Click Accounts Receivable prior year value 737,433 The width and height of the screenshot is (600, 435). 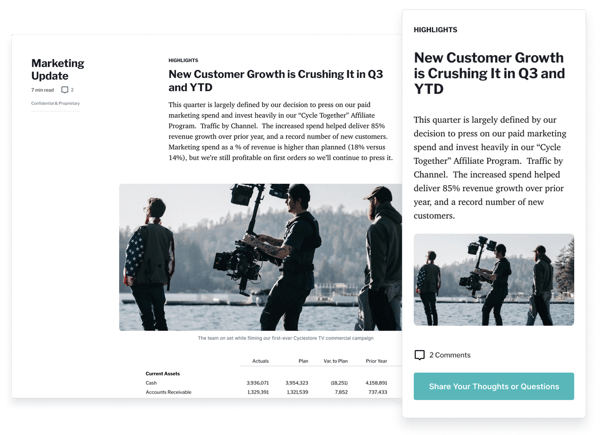point(378,392)
